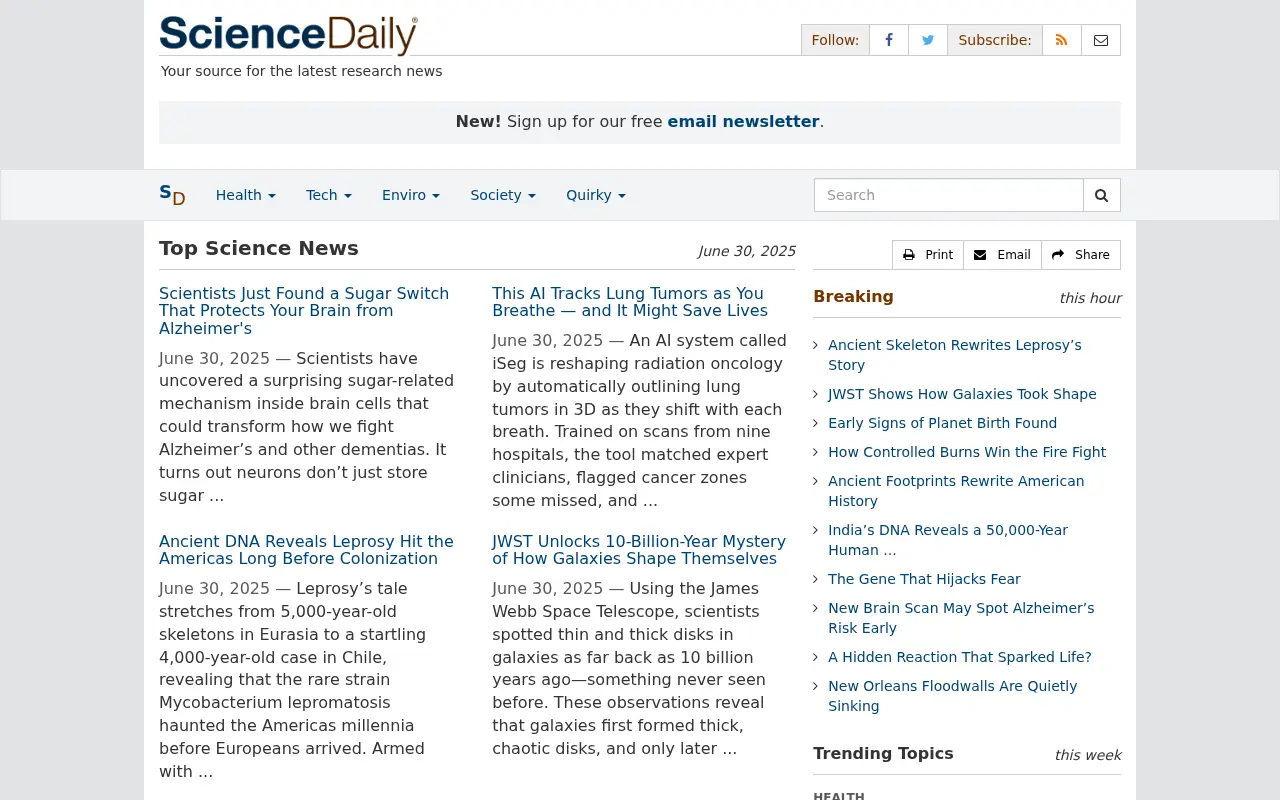1280x800 pixels.
Task: Expand the Tech dropdown menu
Action: click(x=329, y=195)
